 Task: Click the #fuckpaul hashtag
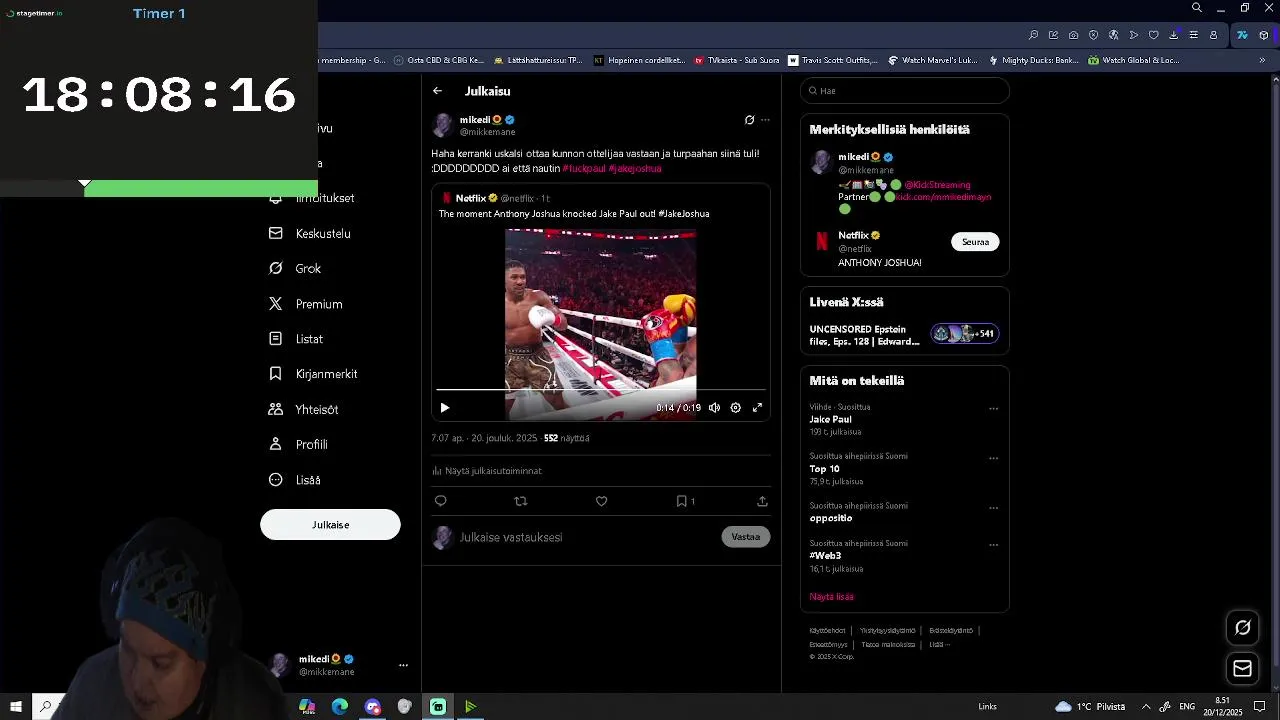[x=584, y=168]
